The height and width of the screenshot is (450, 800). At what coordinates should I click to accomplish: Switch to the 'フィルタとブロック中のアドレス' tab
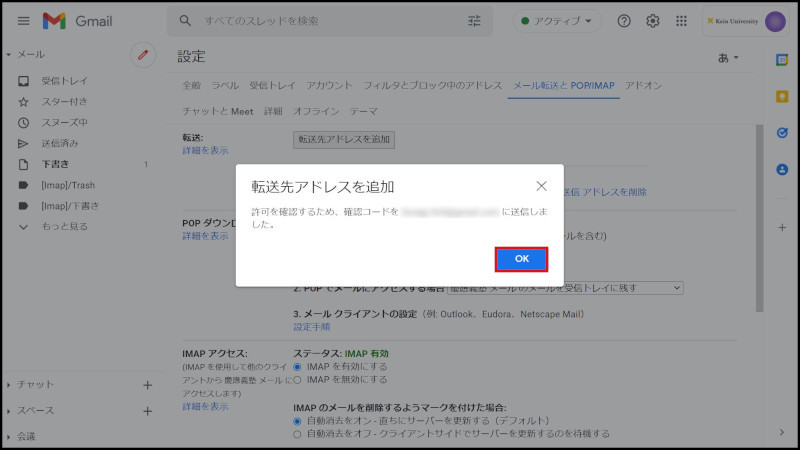[432, 86]
